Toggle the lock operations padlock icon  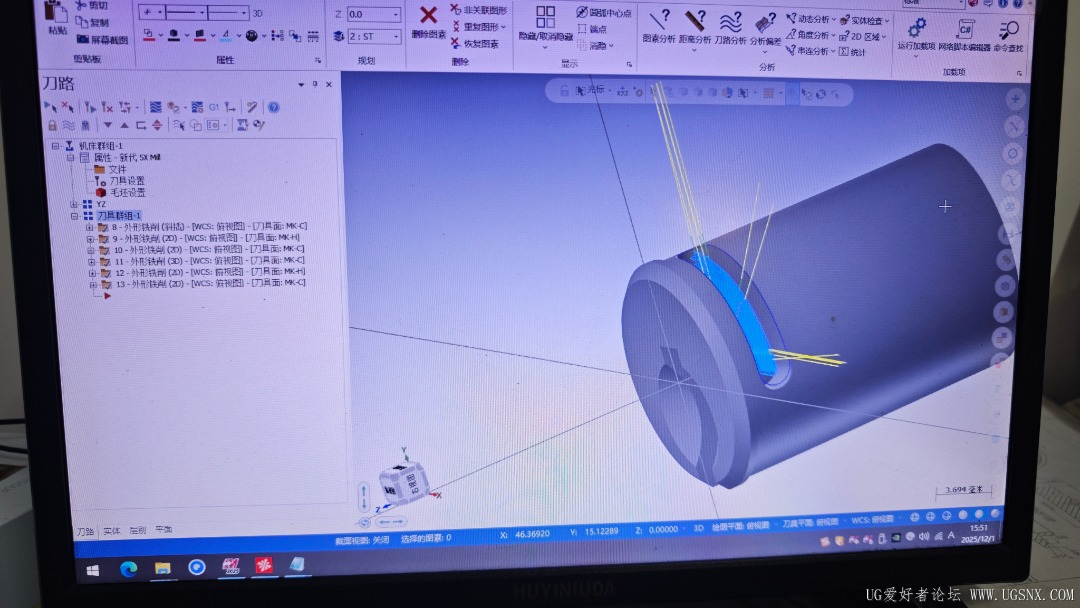(x=52, y=125)
